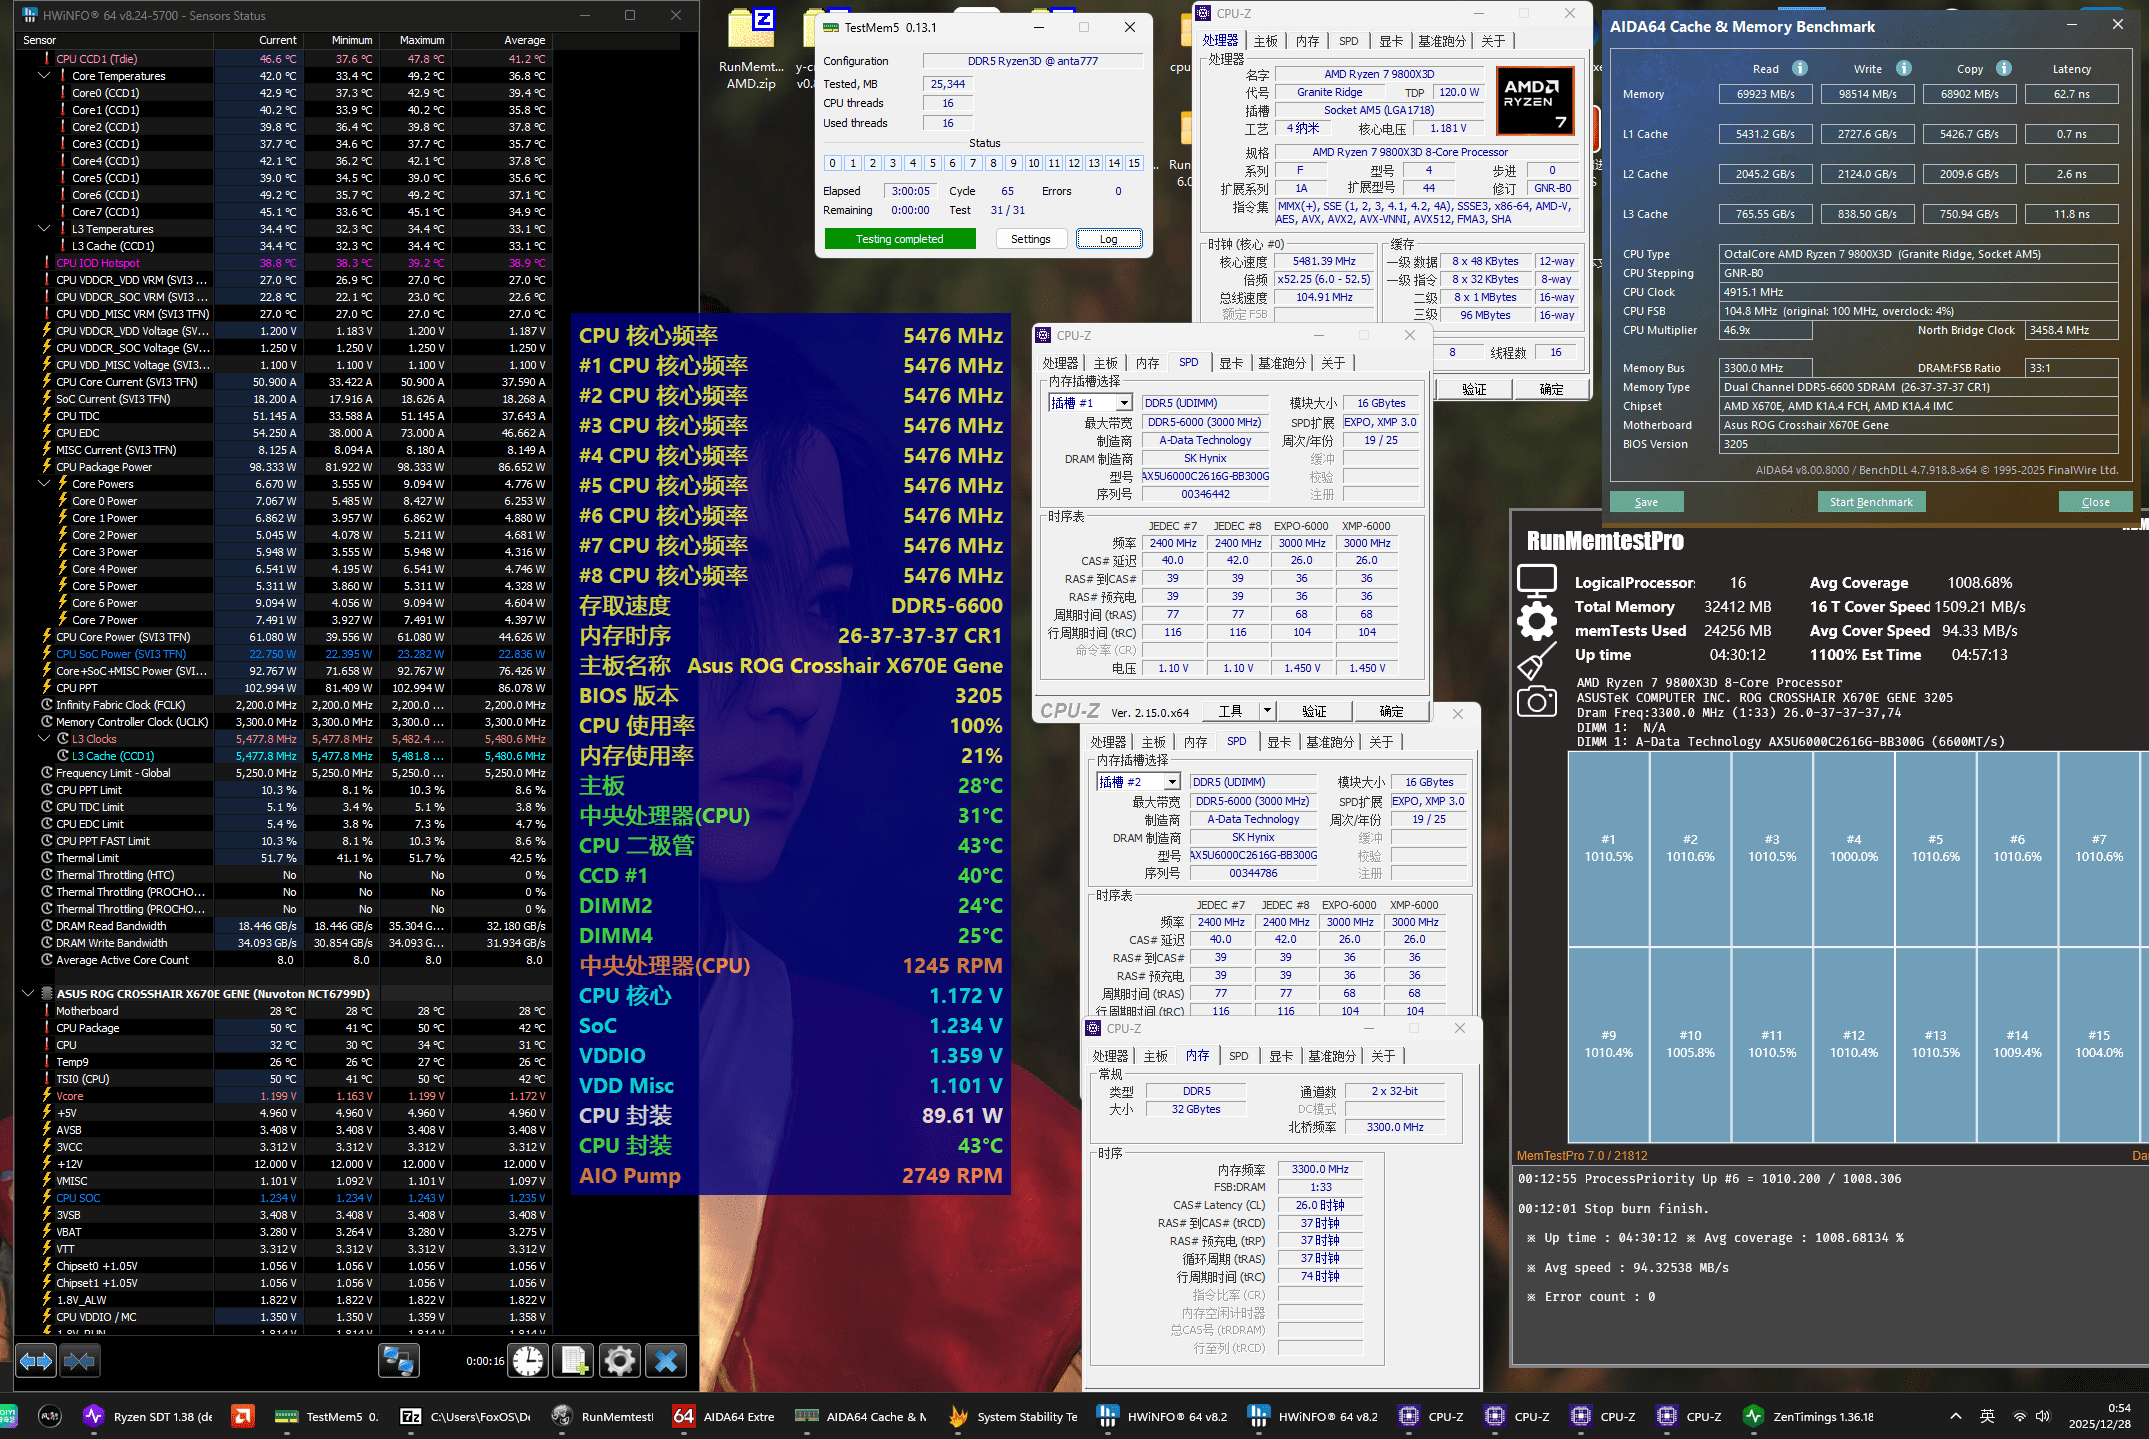
Task: Click the Start Benchmark button
Action: tap(1870, 502)
